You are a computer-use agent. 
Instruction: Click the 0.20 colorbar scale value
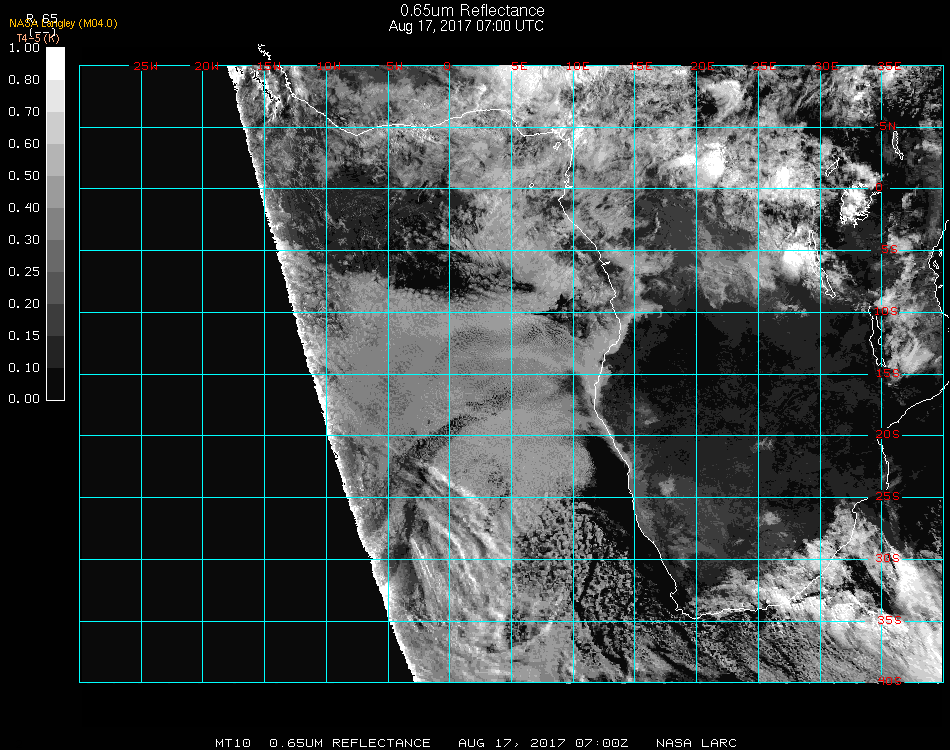(x=24, y=304)
